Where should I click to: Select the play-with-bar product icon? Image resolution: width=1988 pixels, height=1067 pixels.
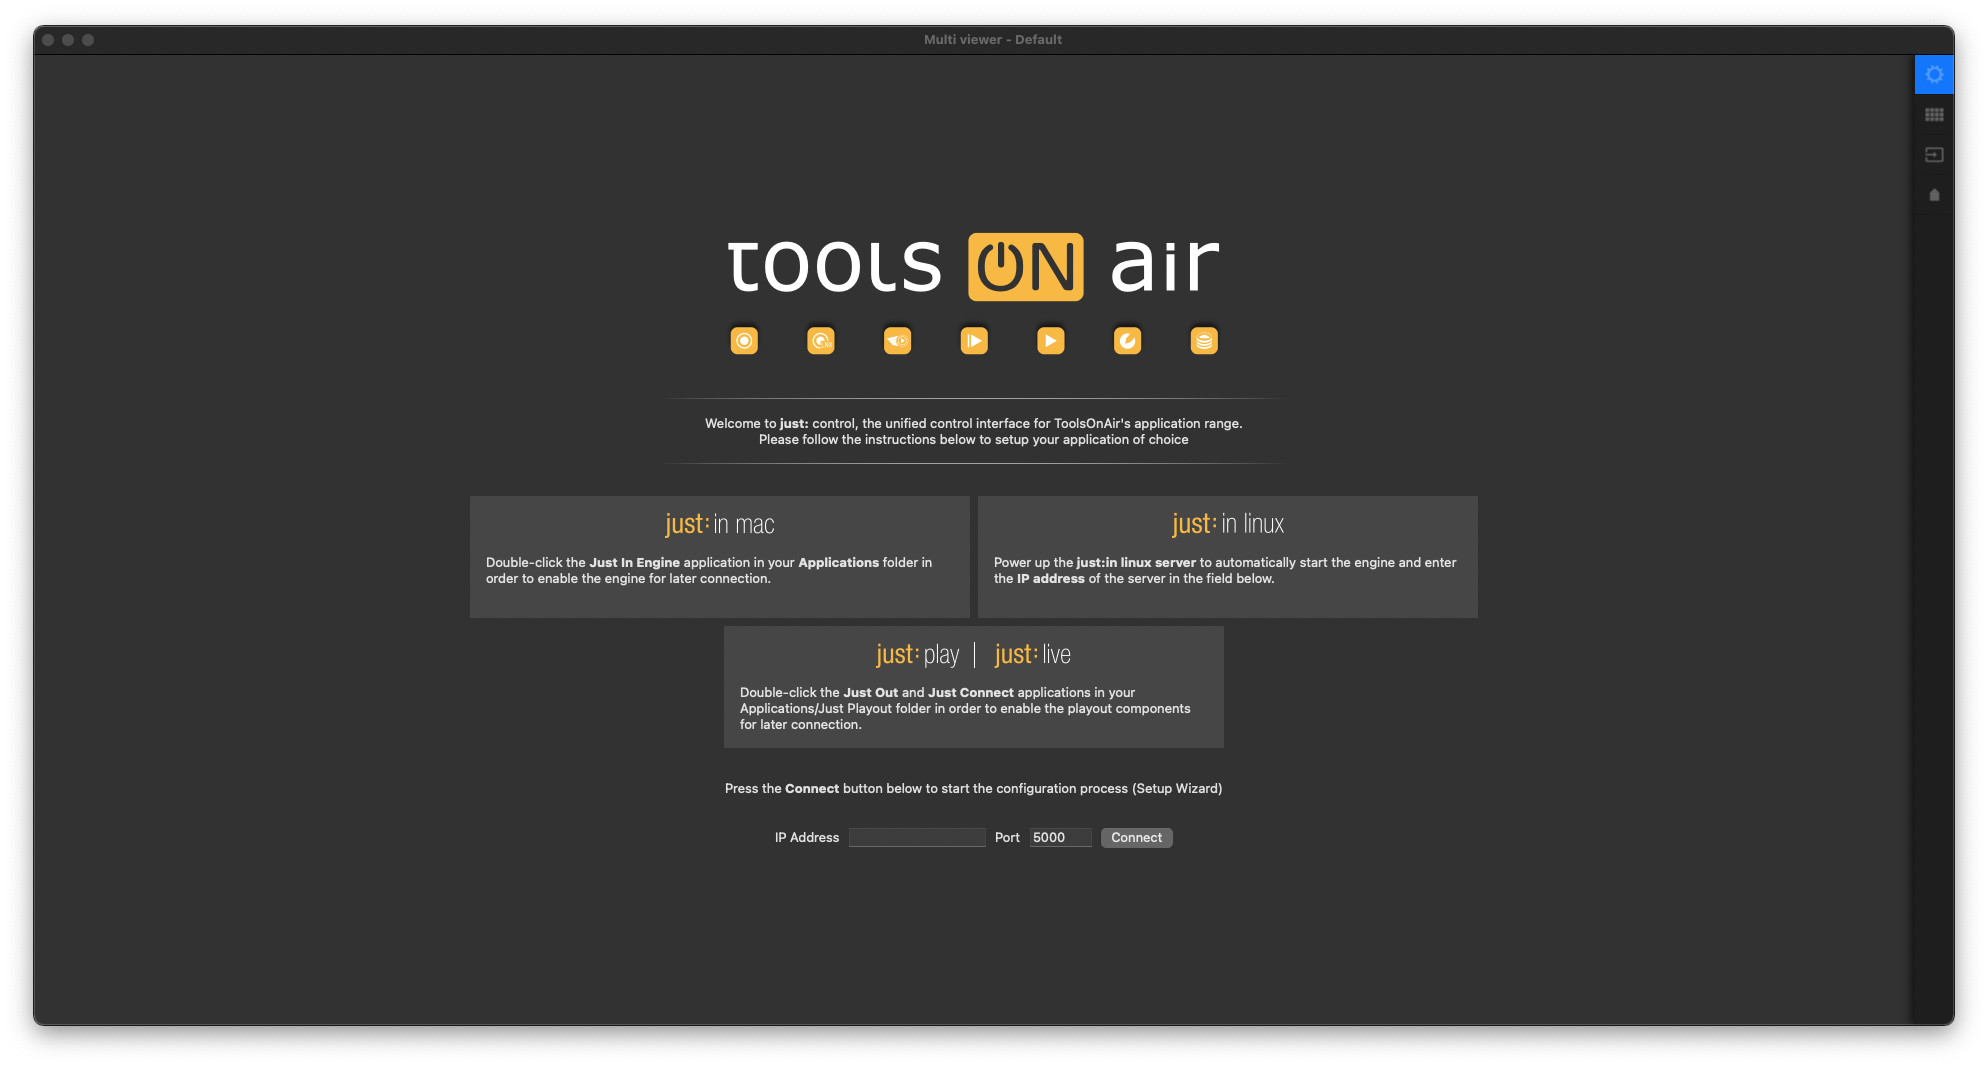click(974, 341)
